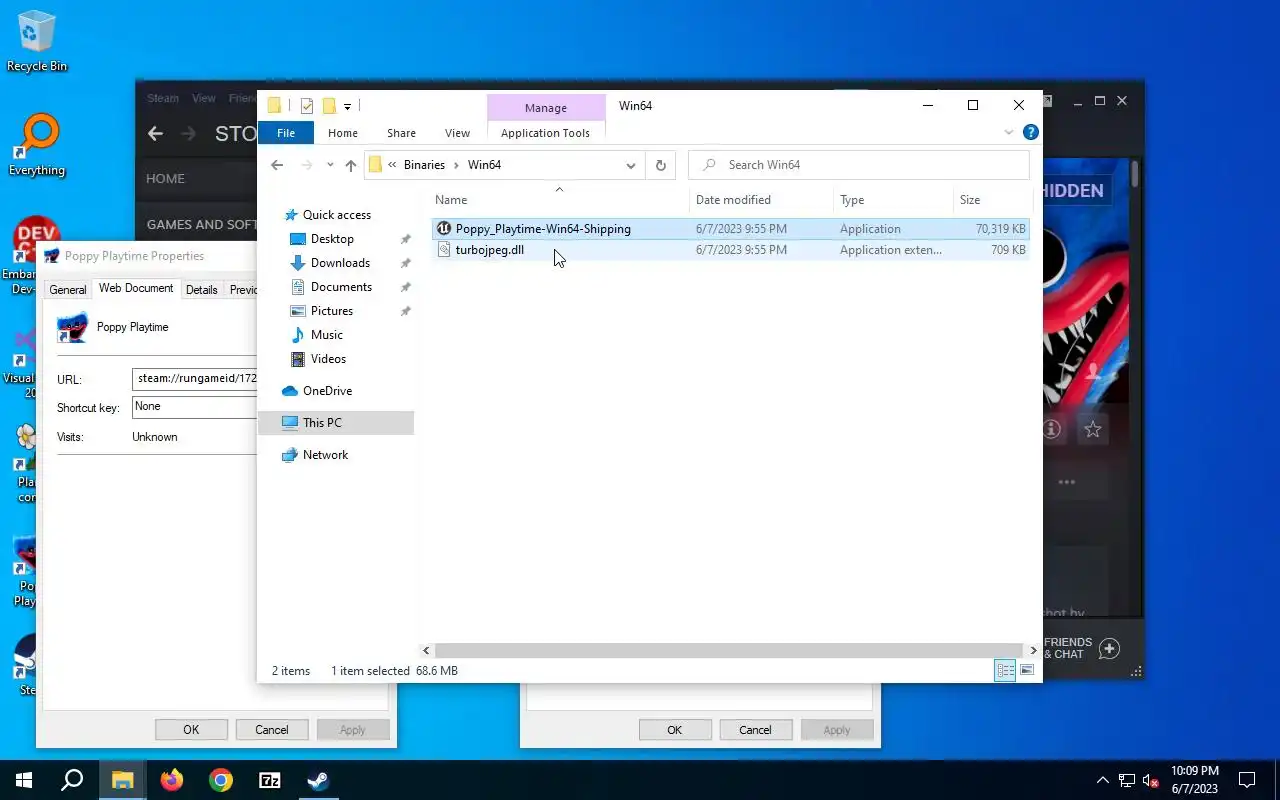This screenshot has width=1280, height=800.
Task: Sort by Size column header
Action: click(x=970, y=200)
